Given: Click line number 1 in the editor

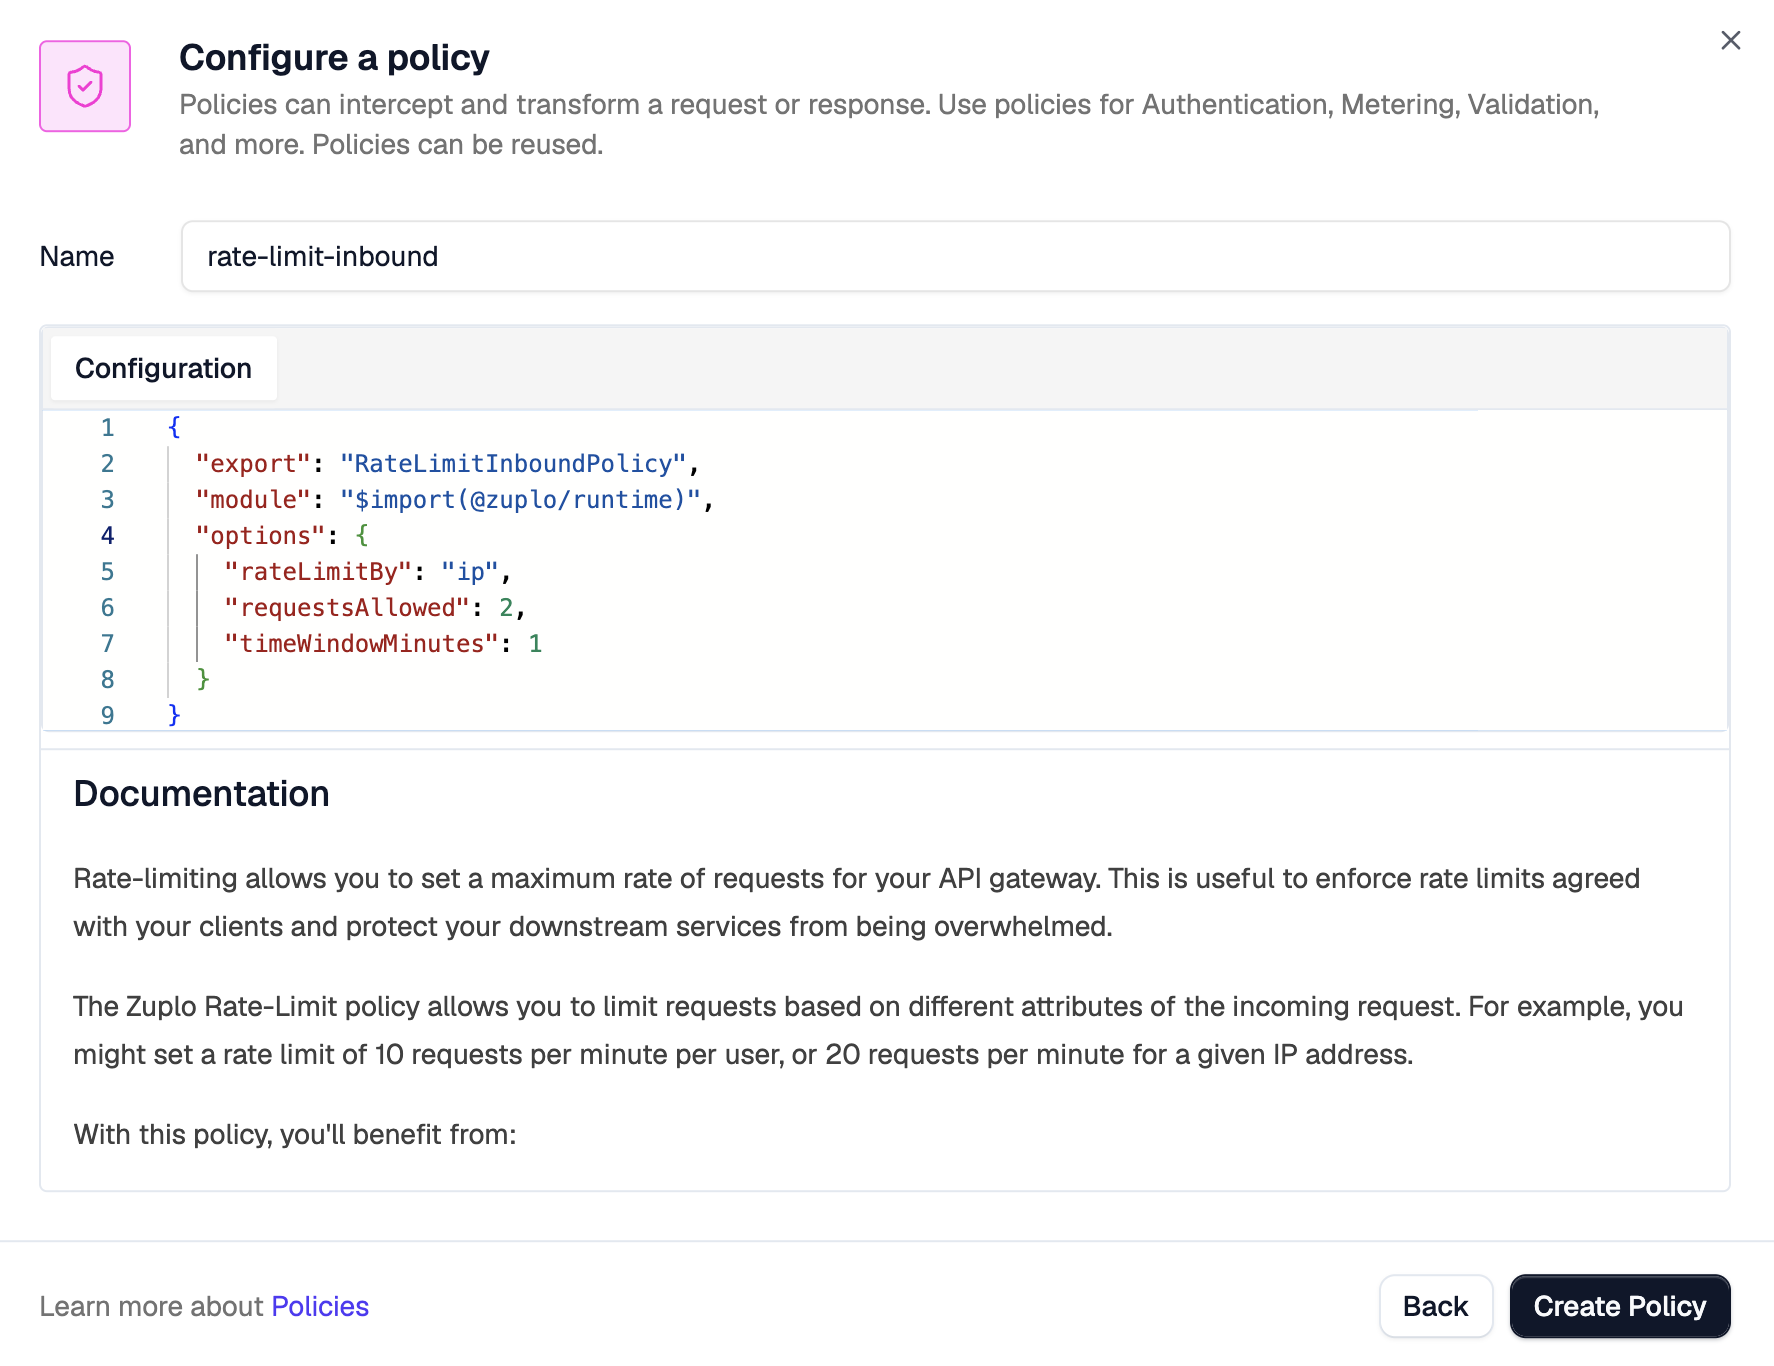Looking at the screenshot, I should pos(107,427).
